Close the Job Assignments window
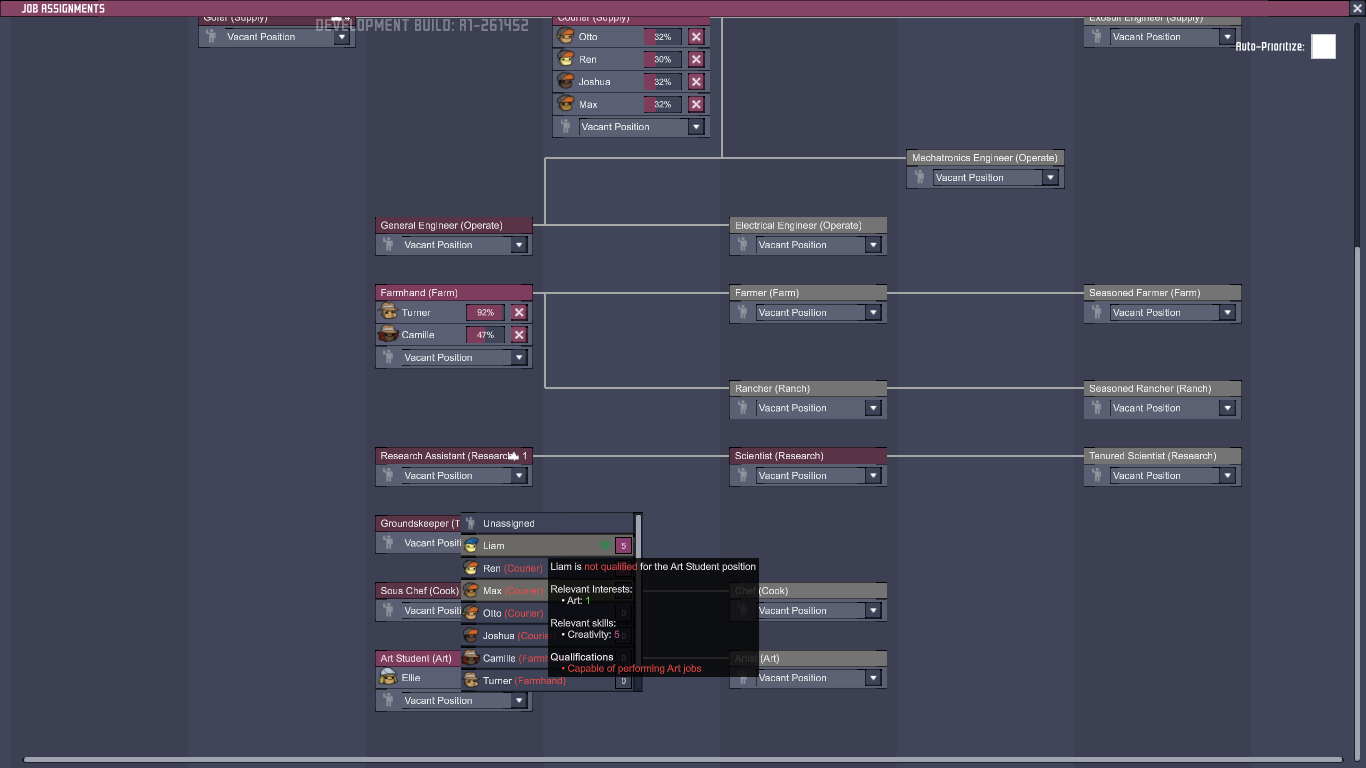 point(1357,9)
